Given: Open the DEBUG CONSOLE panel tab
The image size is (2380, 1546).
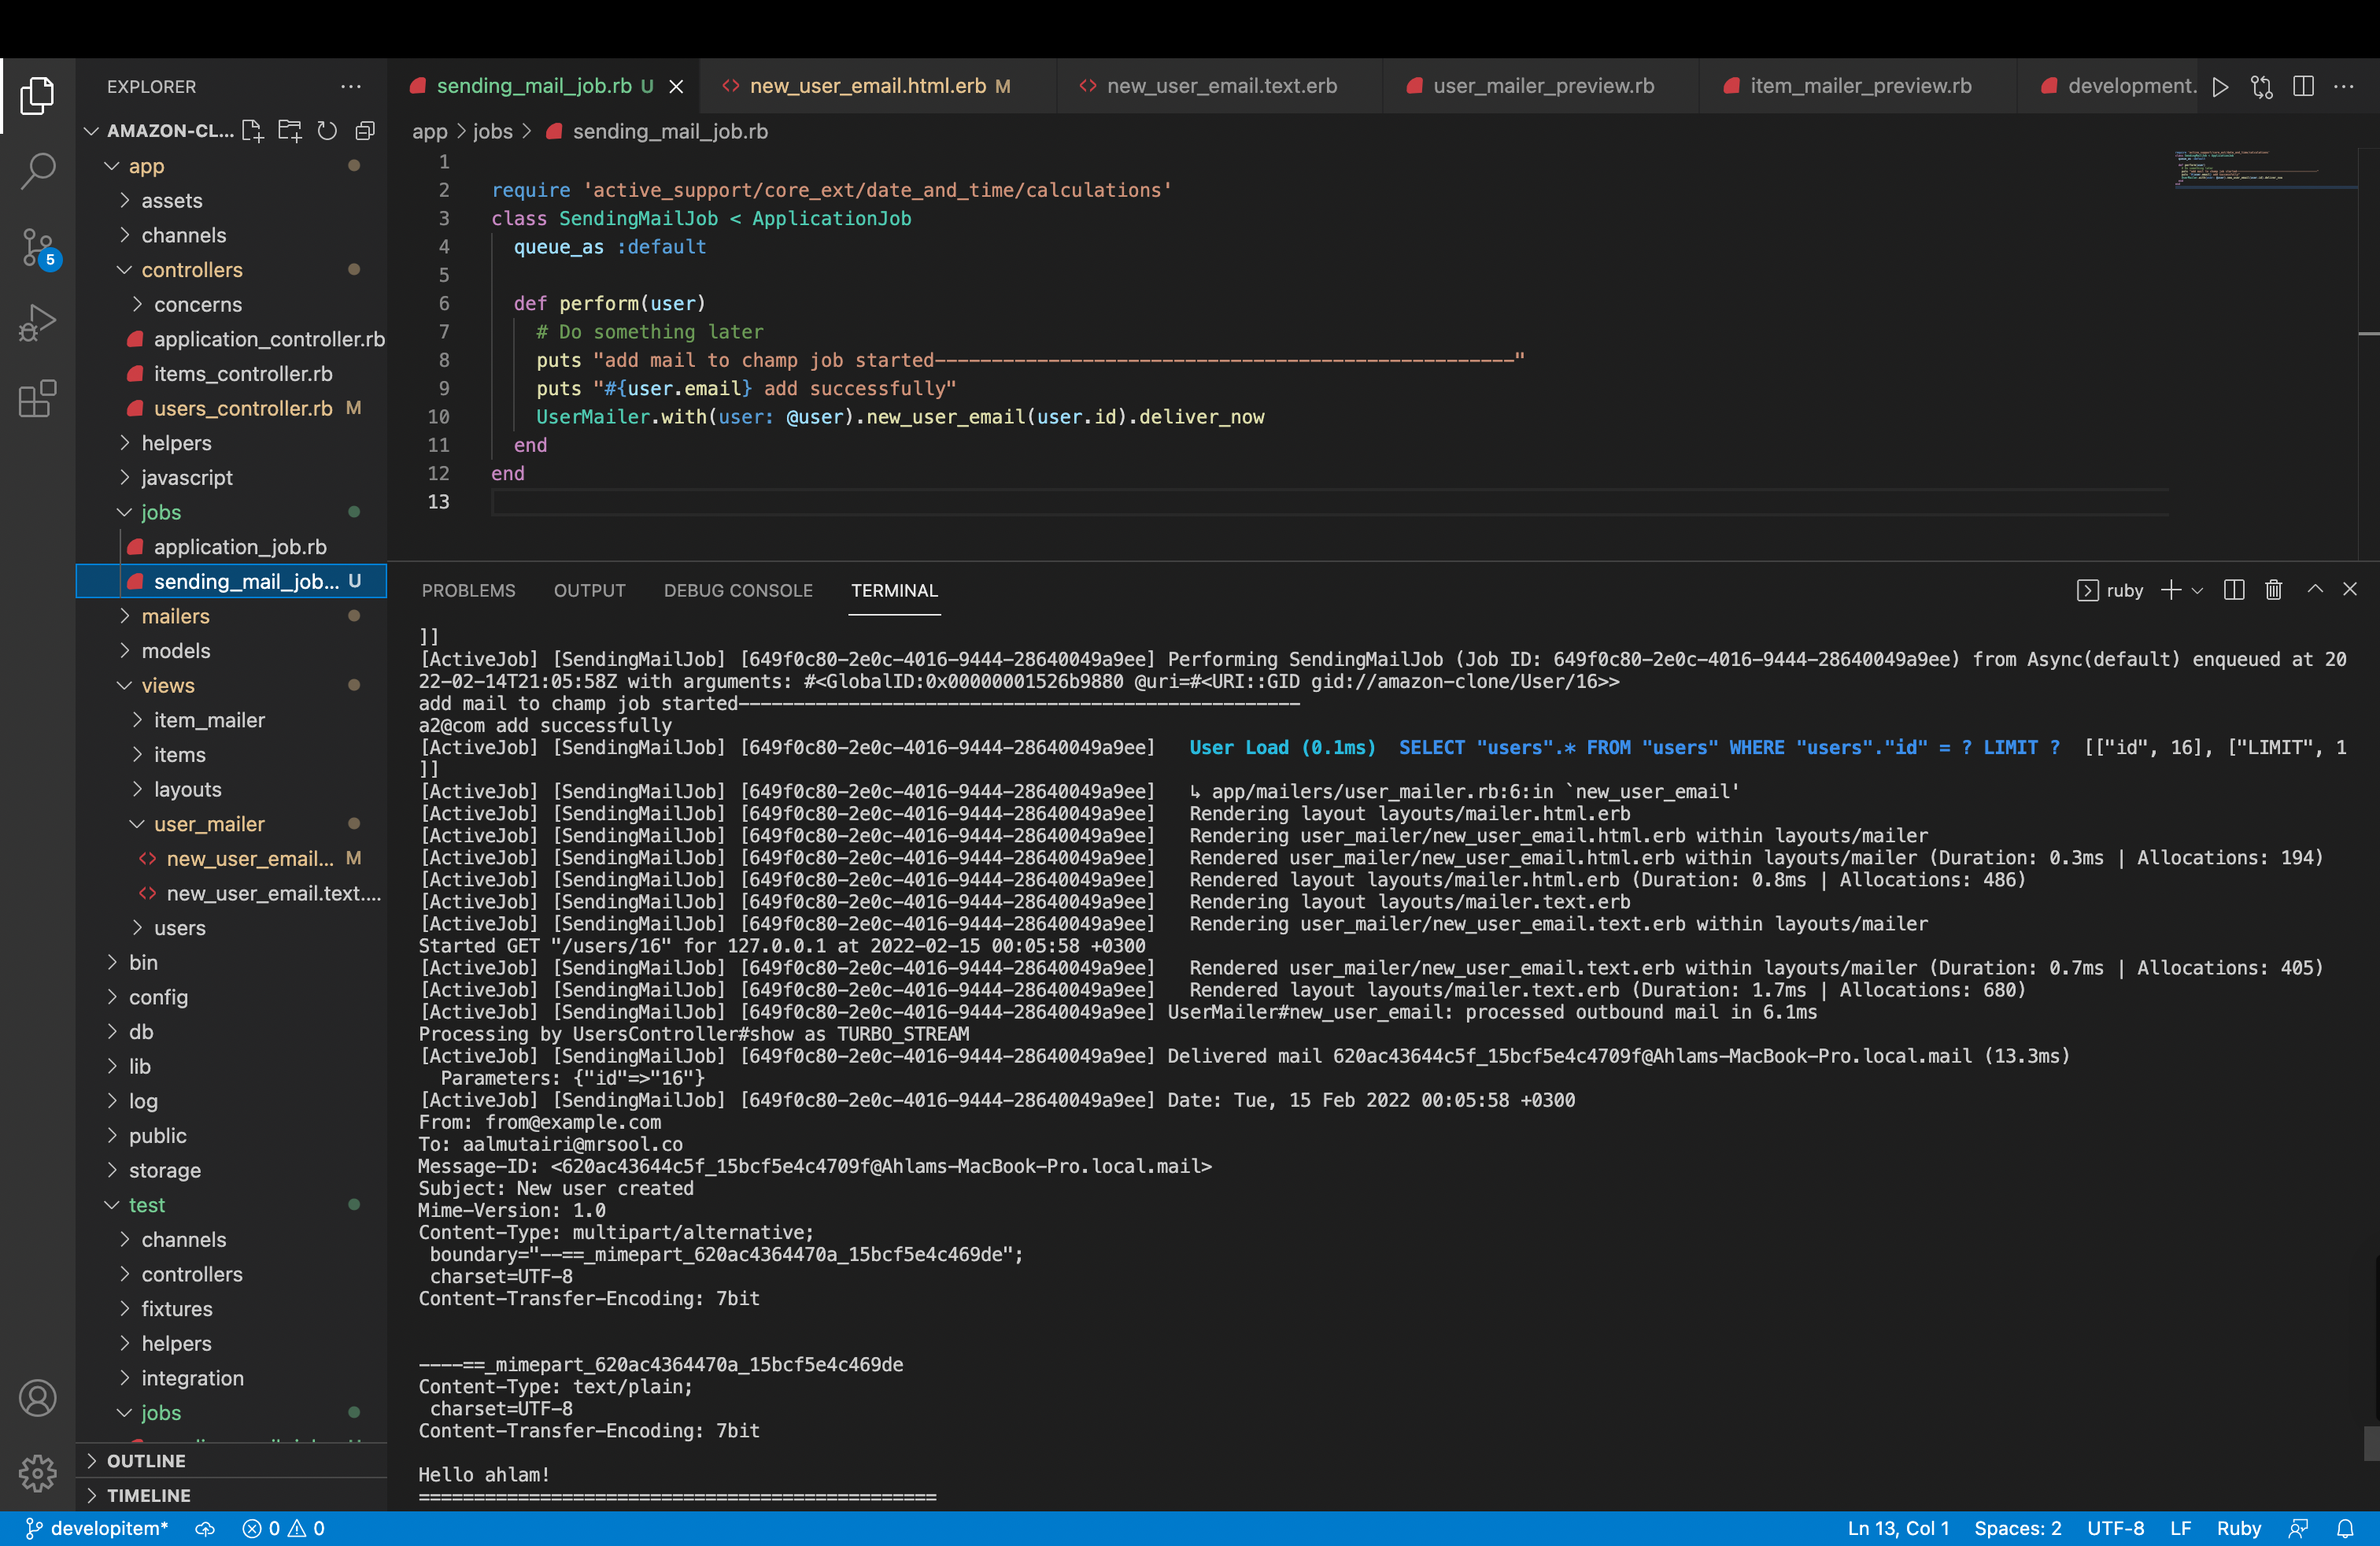Looking at the screenshot, I should pyautogui.click(x=738, y=590).
